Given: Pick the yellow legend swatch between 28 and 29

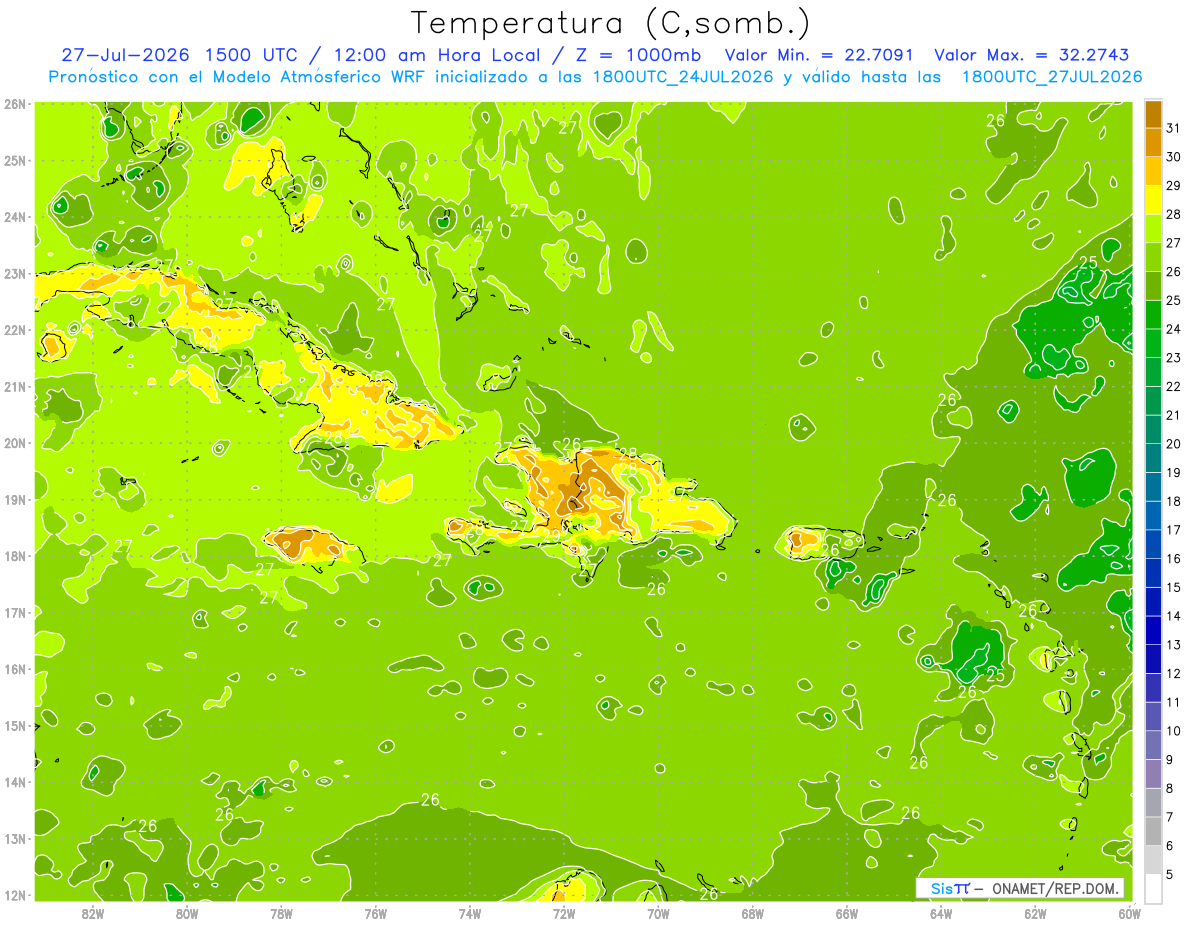Looking at the screenshot, I should (1153, 200).
